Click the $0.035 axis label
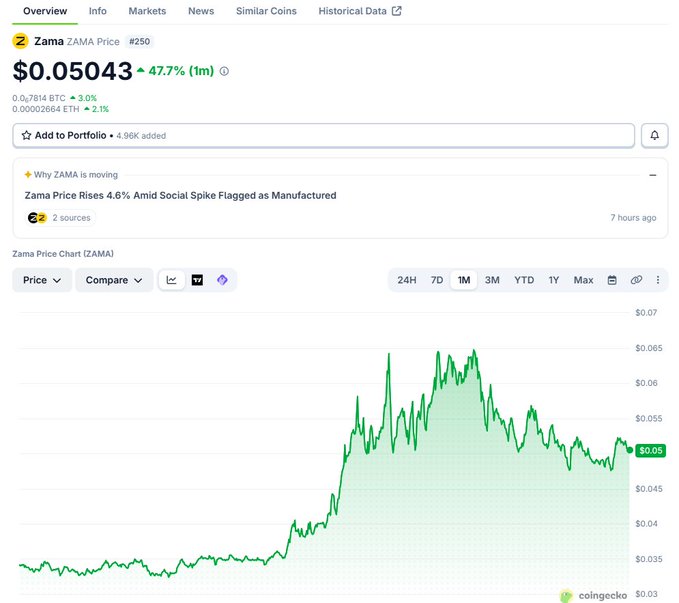 point(649,559)
